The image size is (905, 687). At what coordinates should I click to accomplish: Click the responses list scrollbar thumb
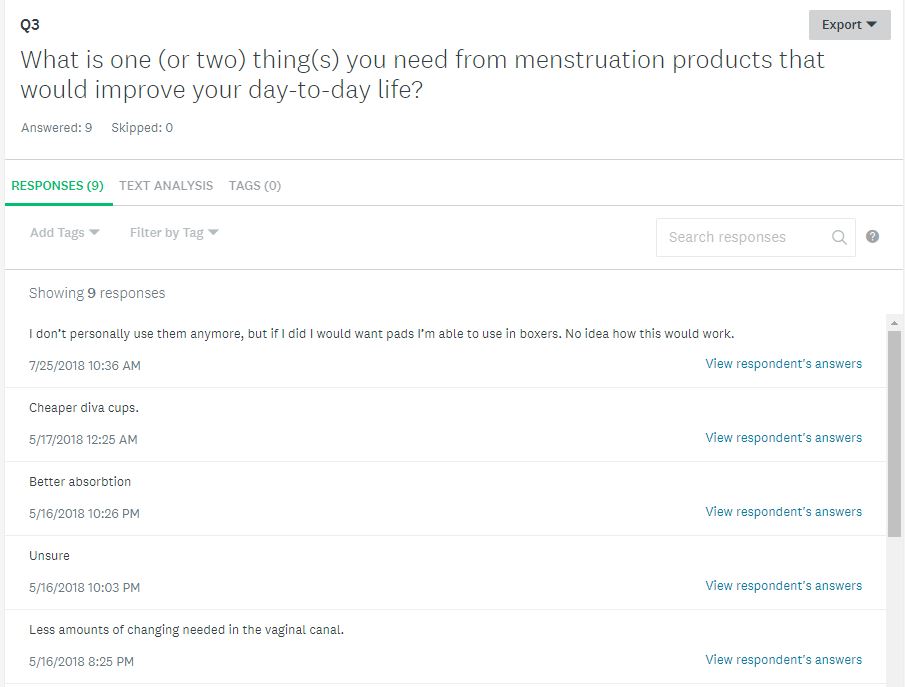click(894, 434)
